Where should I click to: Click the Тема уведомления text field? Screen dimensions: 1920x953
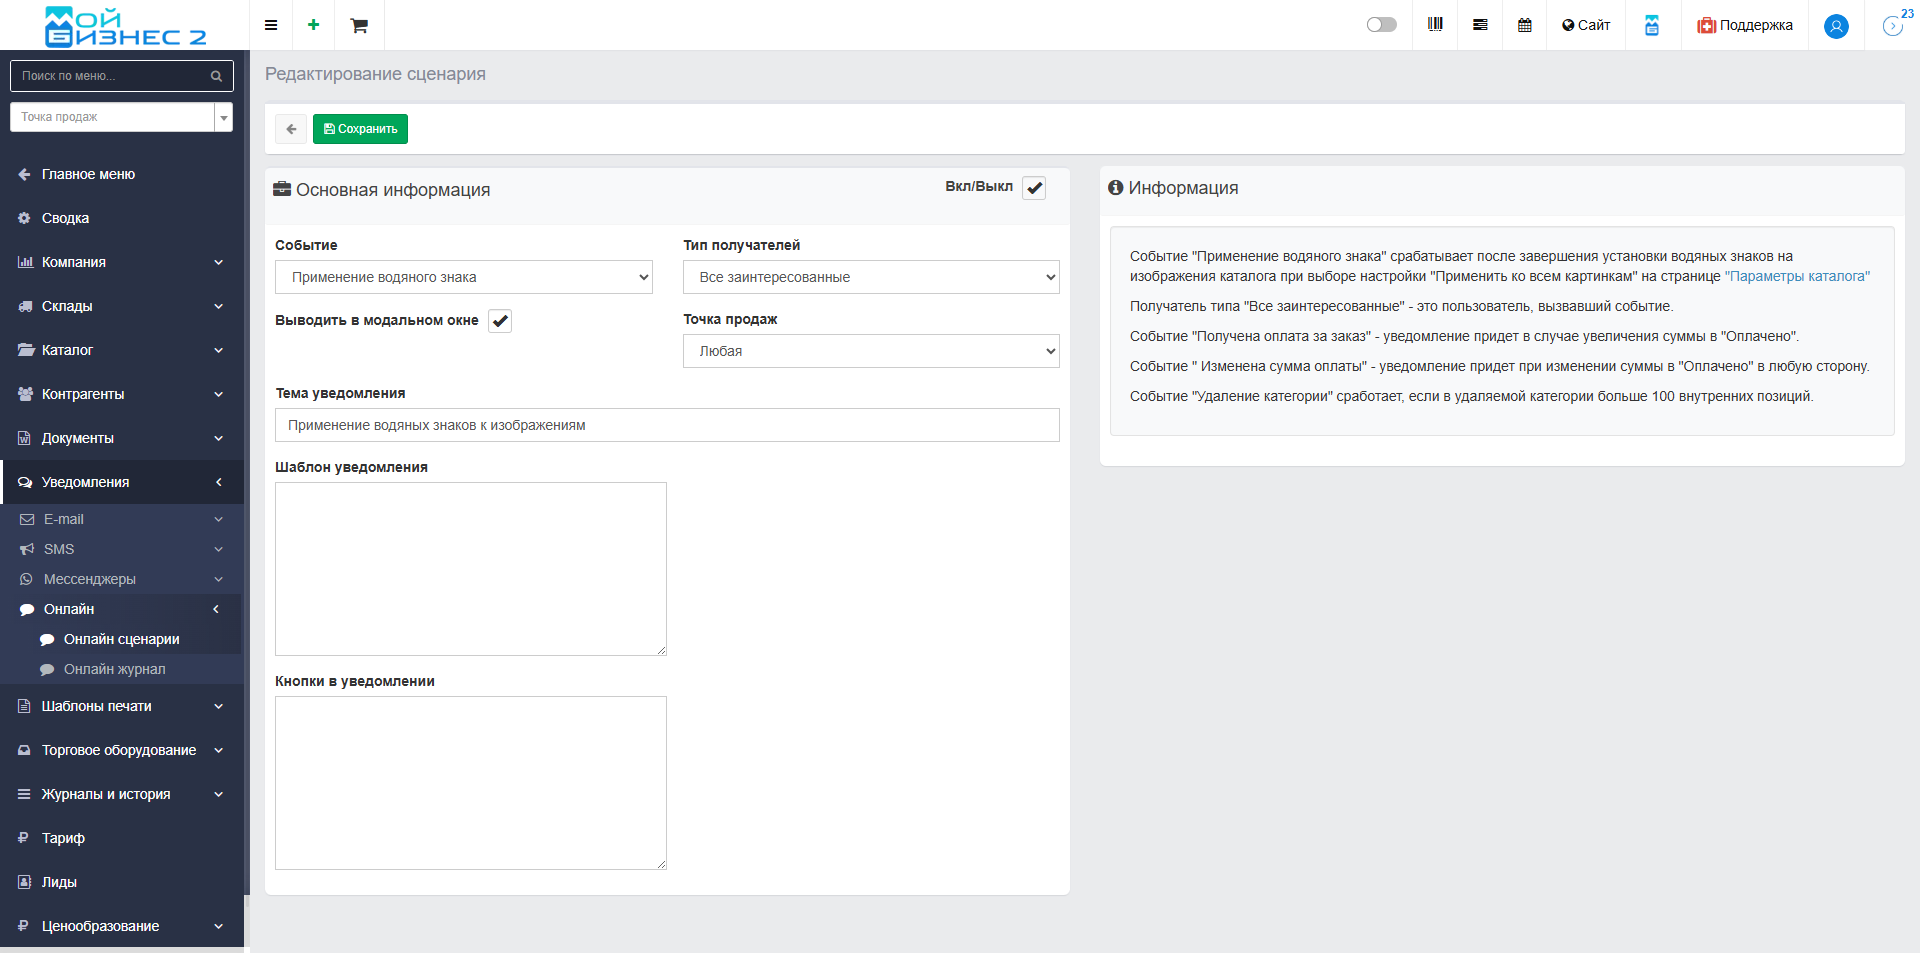tap(667, 425)
